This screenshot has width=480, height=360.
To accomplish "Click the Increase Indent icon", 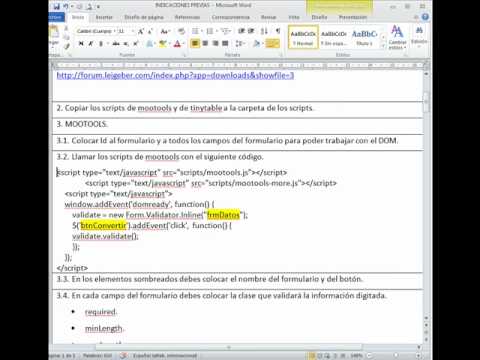I will (251, 31).
